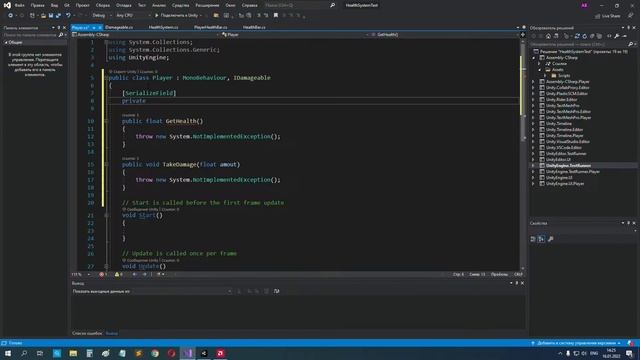Click the Live Share button

tap(608, 16)
